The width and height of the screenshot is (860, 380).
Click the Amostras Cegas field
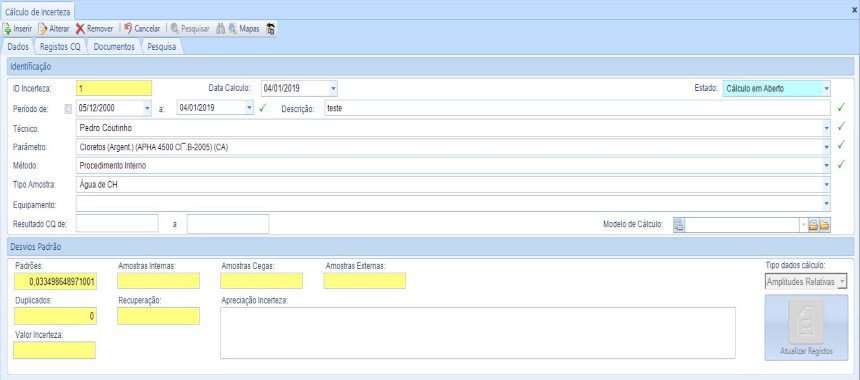262,281
